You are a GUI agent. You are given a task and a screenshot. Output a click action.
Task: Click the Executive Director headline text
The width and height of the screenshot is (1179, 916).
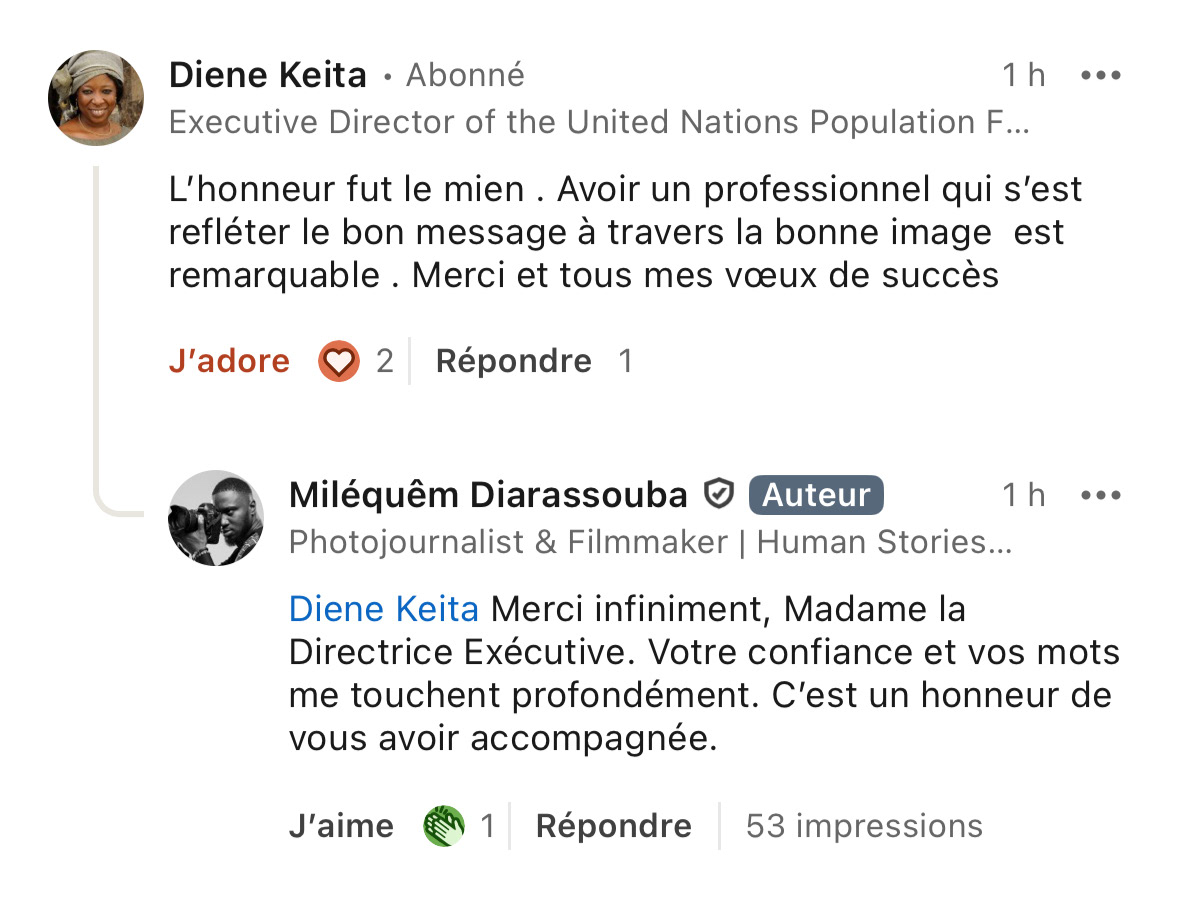pyautogui.click(x=598, y=122)
